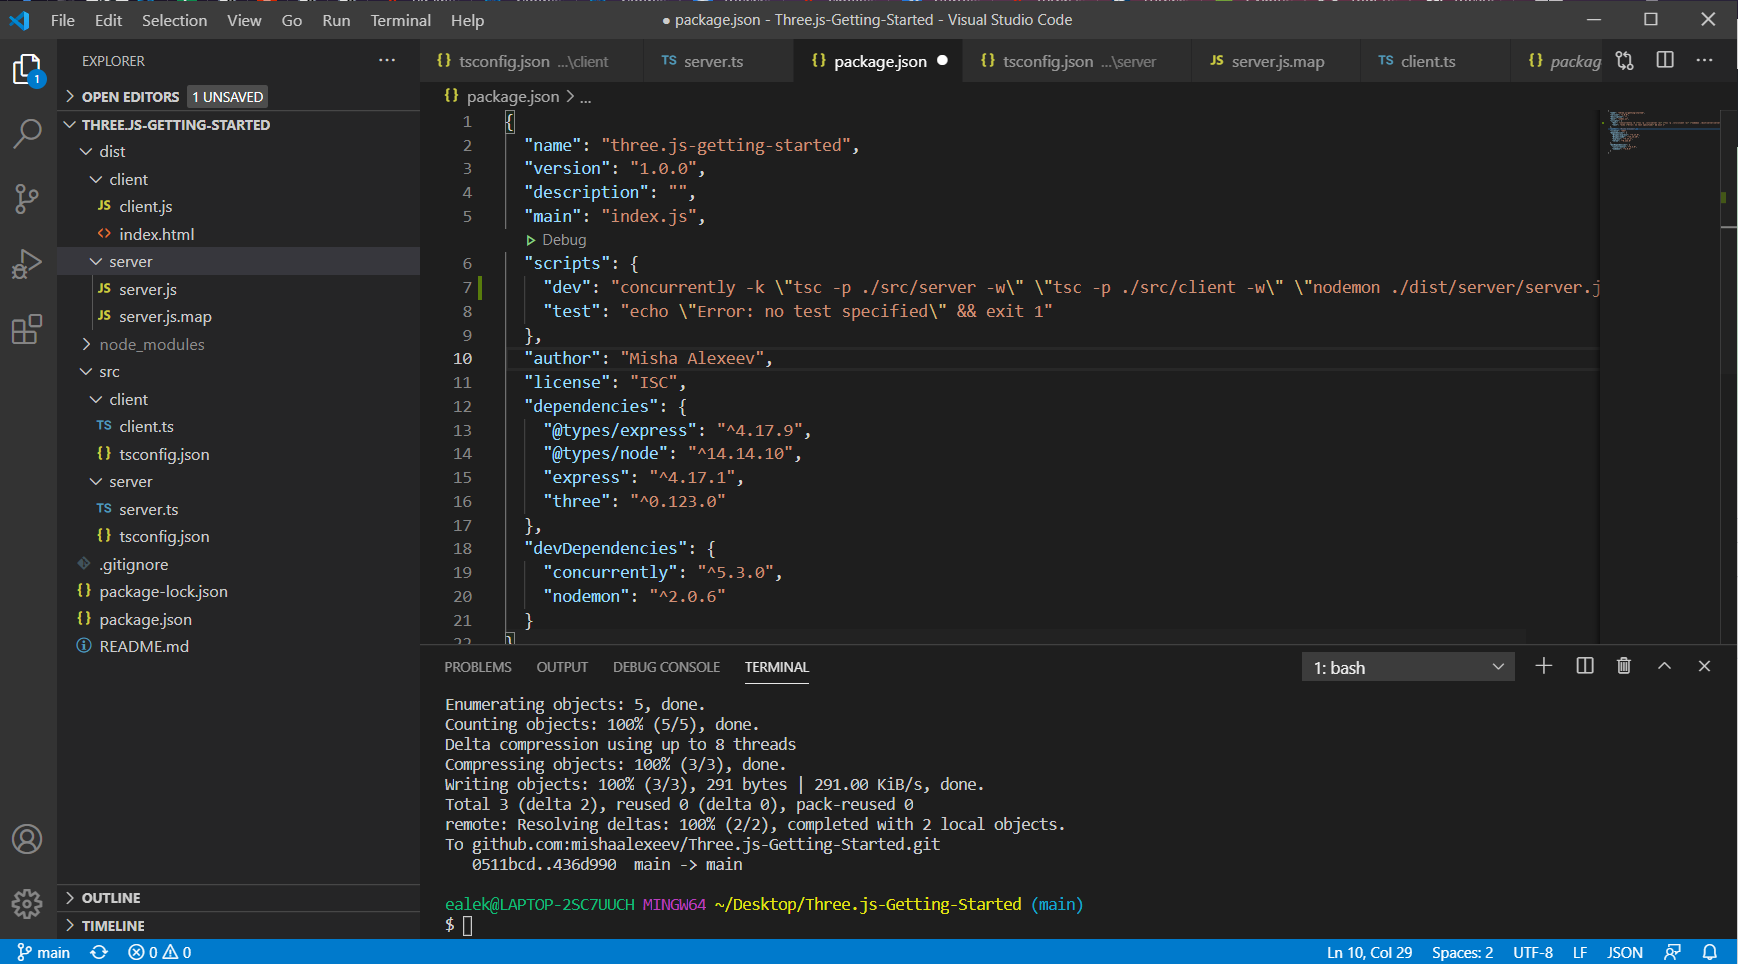Open the bash terminal selector dropdown

[x=1407, y=667]
